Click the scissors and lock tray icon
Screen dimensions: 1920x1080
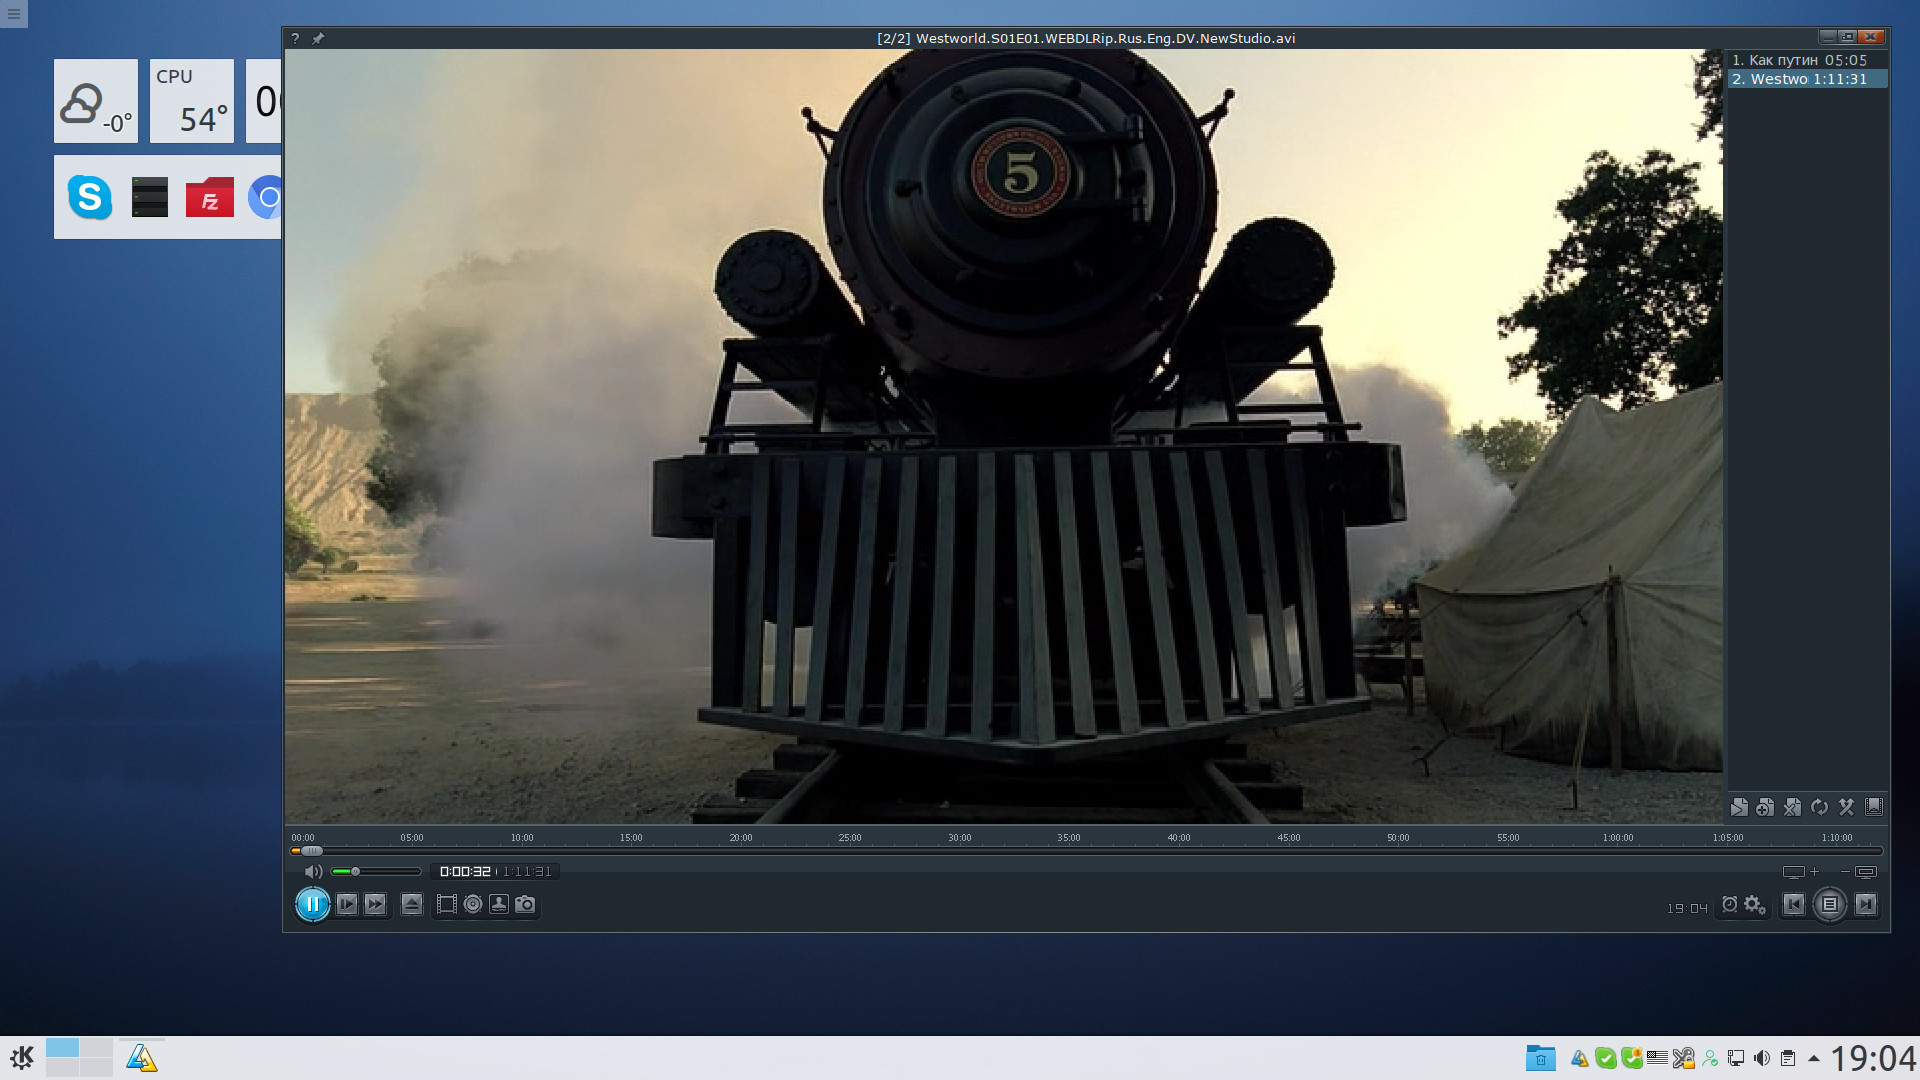[x=1684, y=1058]
